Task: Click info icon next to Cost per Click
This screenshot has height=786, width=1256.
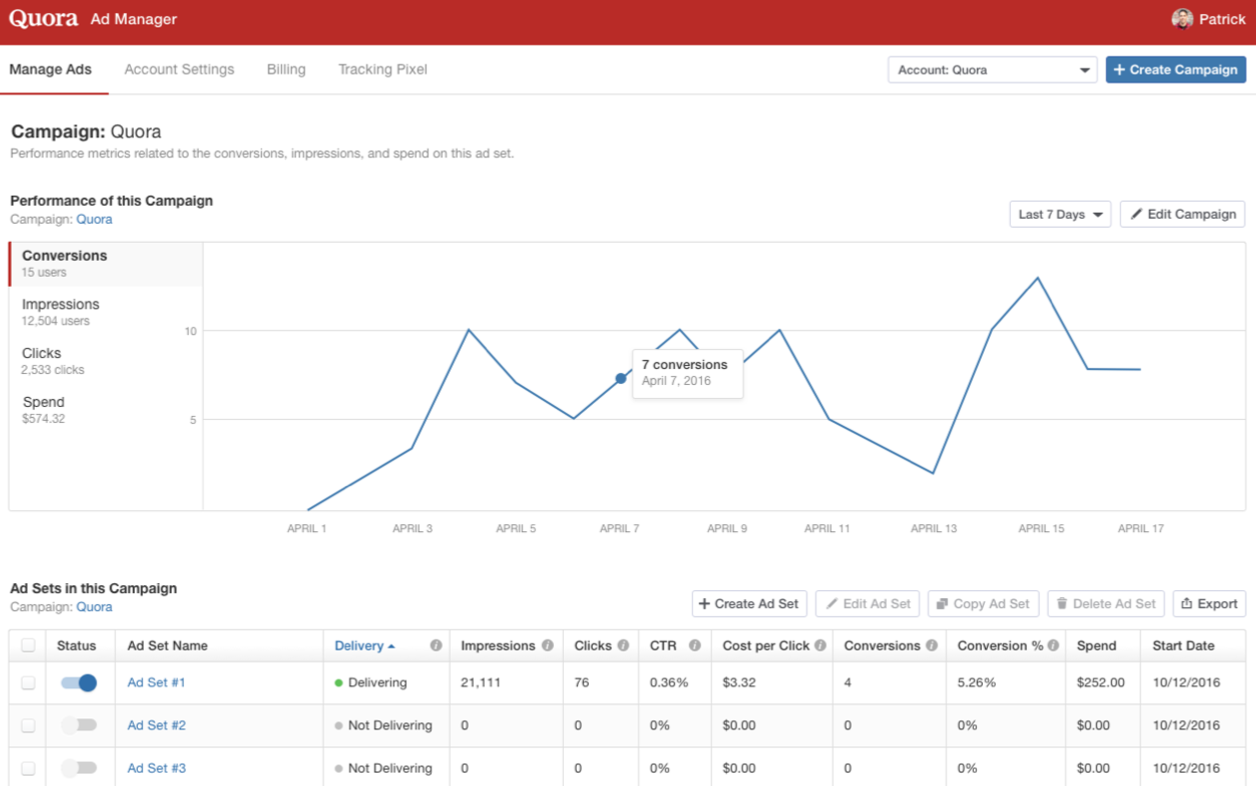Action: 820,646
